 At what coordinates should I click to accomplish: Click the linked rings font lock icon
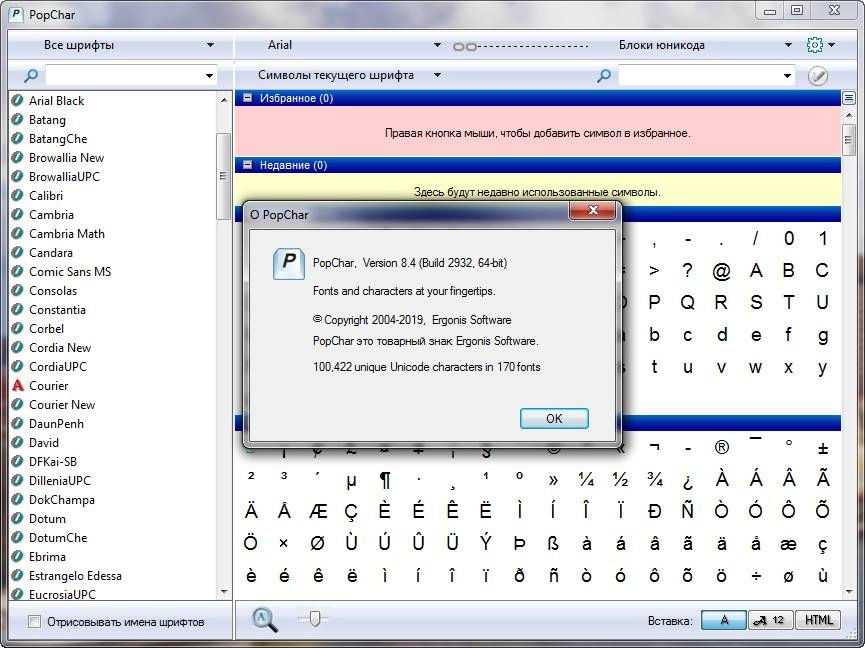[x=464, y=46]
